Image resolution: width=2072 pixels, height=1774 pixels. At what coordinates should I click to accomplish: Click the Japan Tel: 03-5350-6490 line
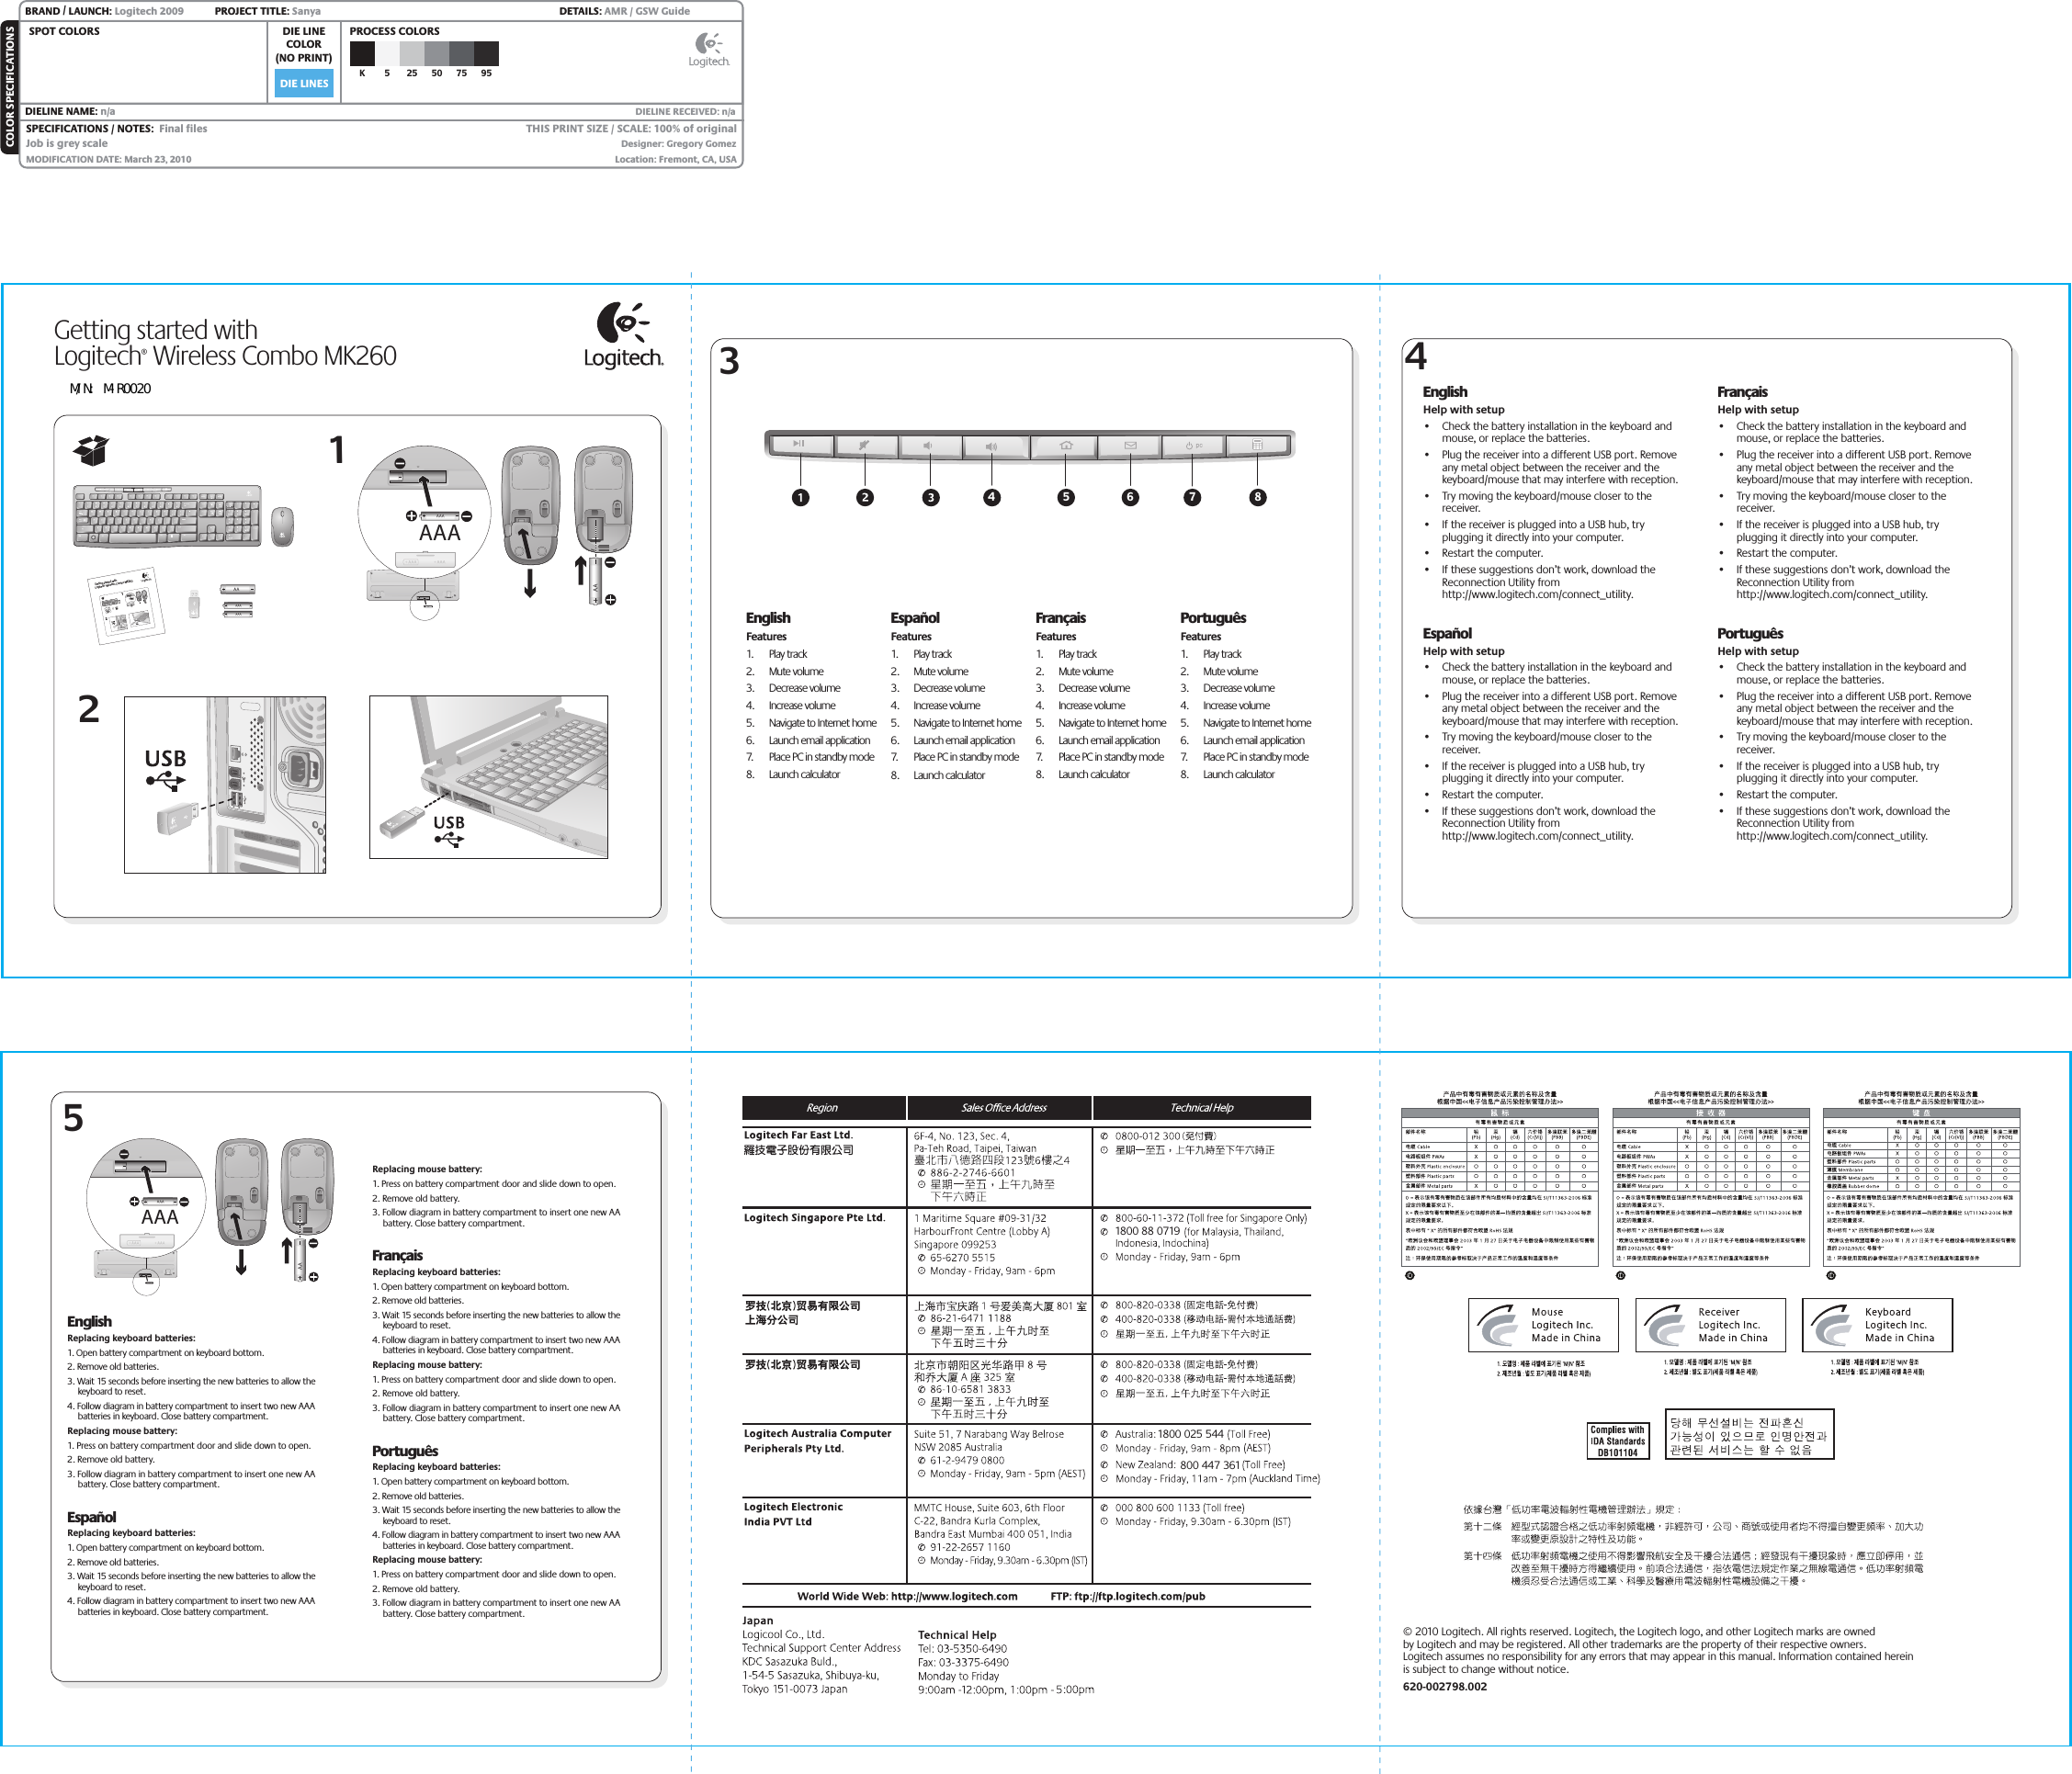(x=962, y=1648)
